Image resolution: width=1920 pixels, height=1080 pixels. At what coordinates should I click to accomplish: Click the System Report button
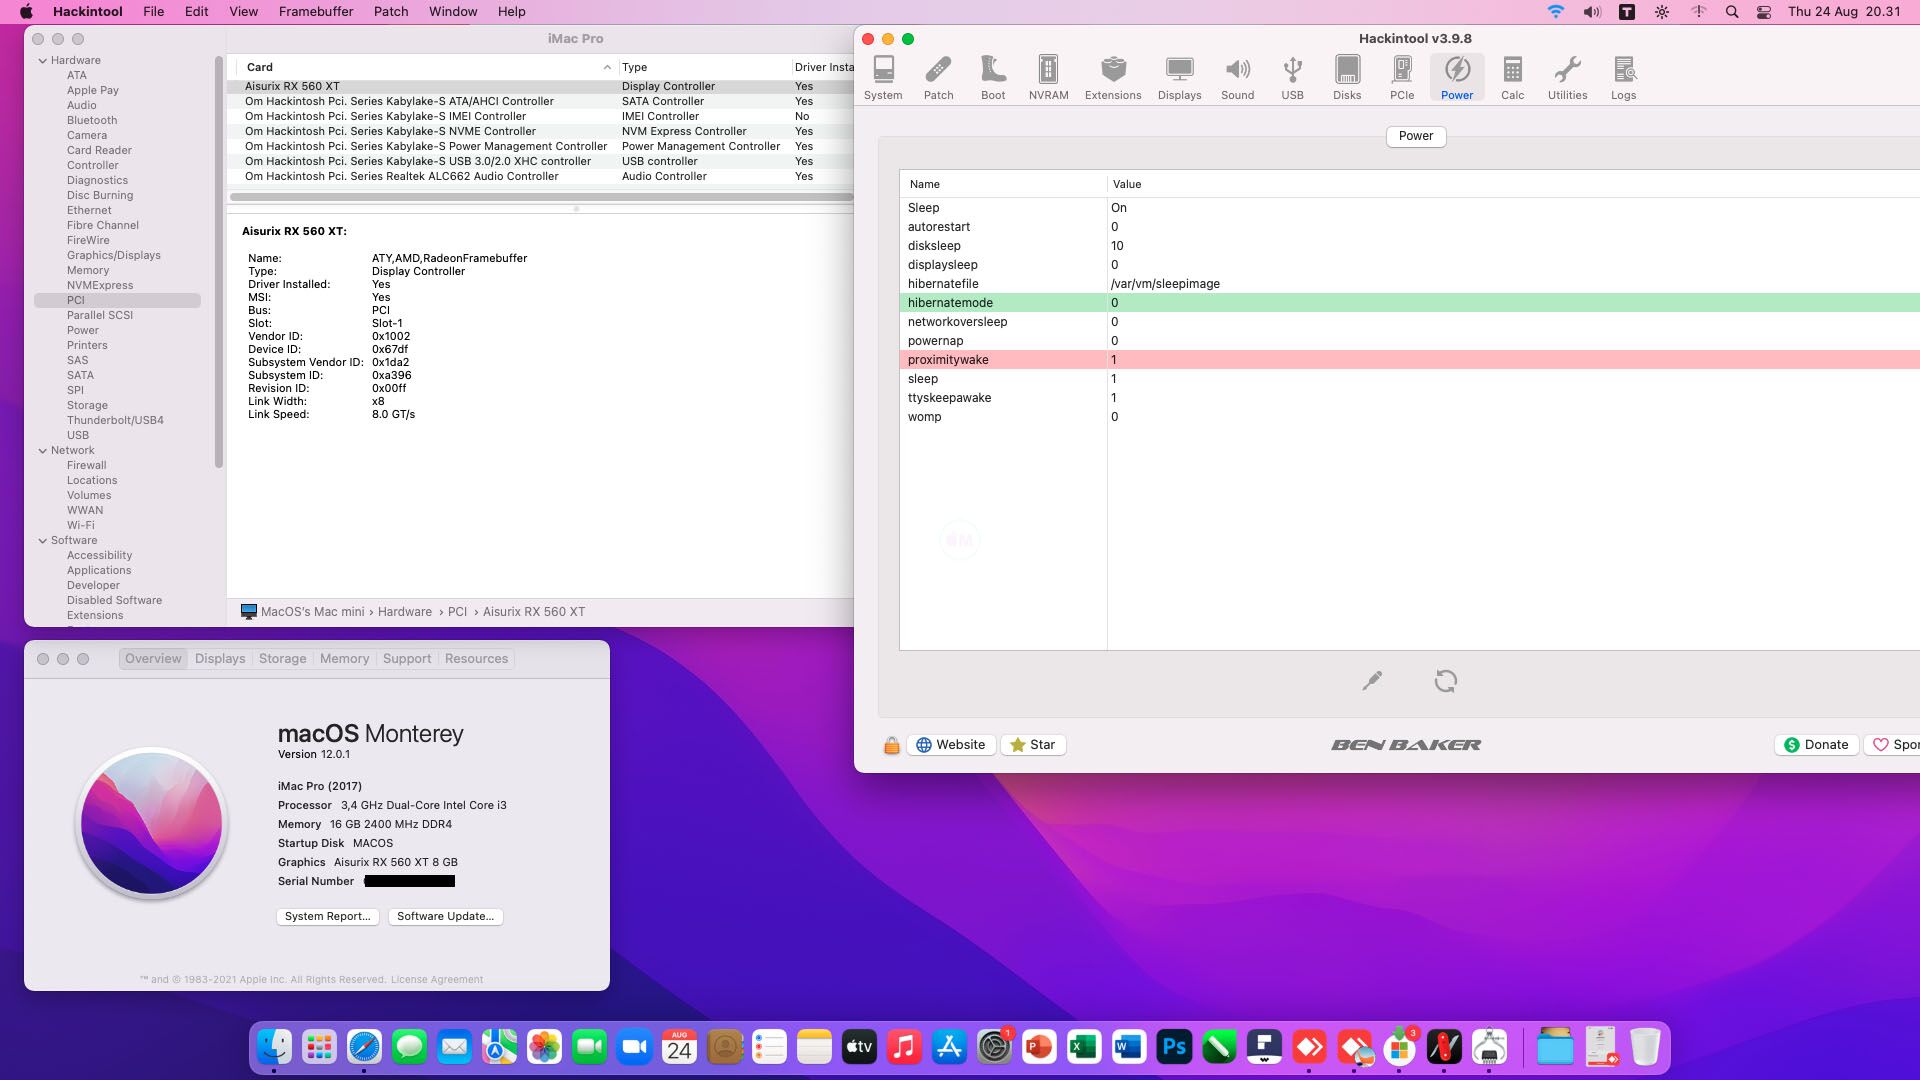(327, 916)
